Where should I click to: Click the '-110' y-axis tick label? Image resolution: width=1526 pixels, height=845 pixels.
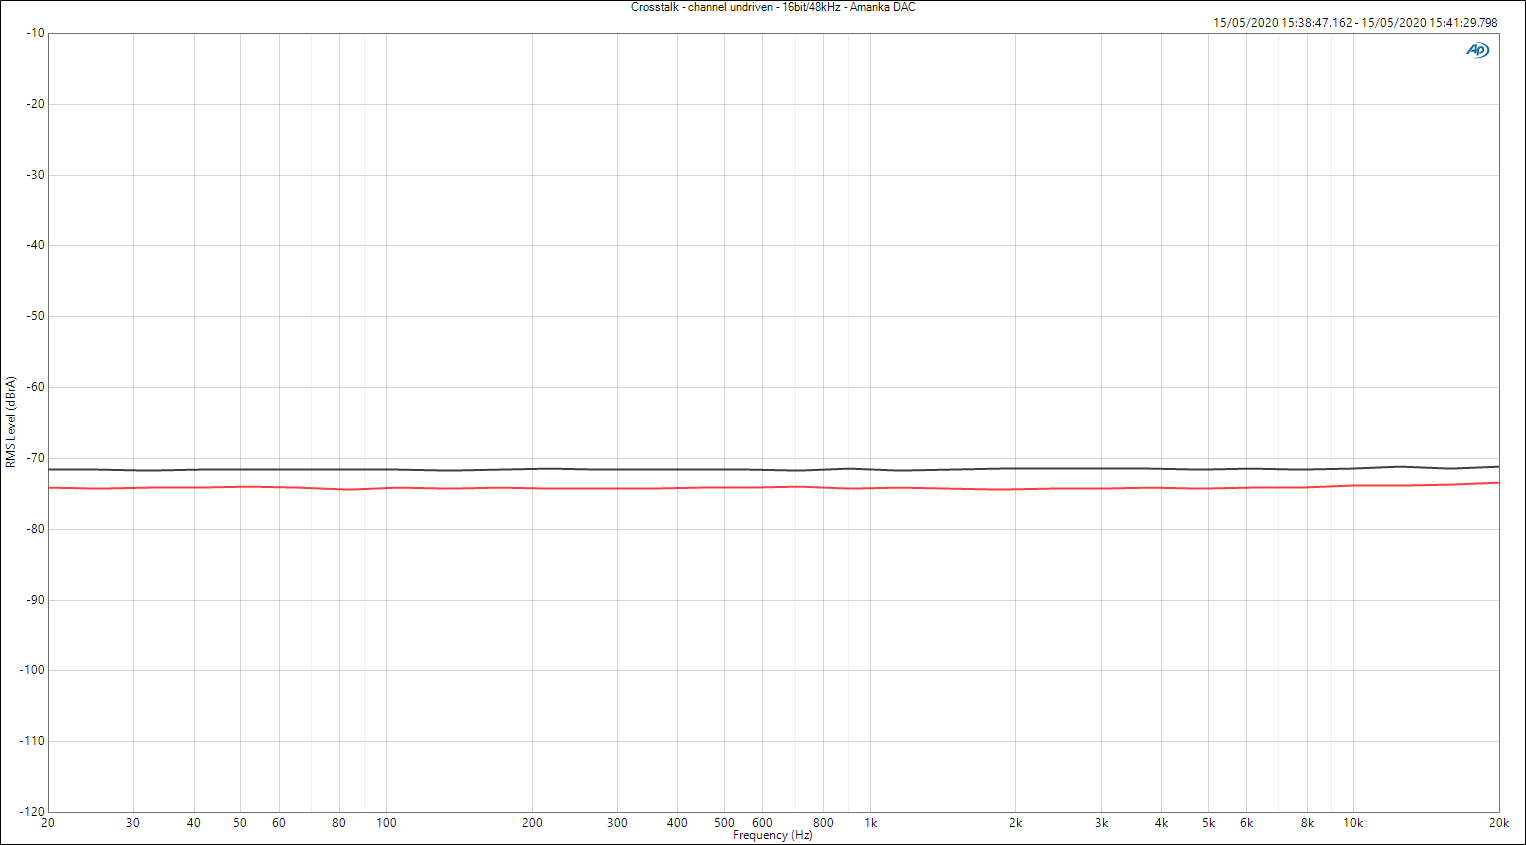tap(33, 741)
